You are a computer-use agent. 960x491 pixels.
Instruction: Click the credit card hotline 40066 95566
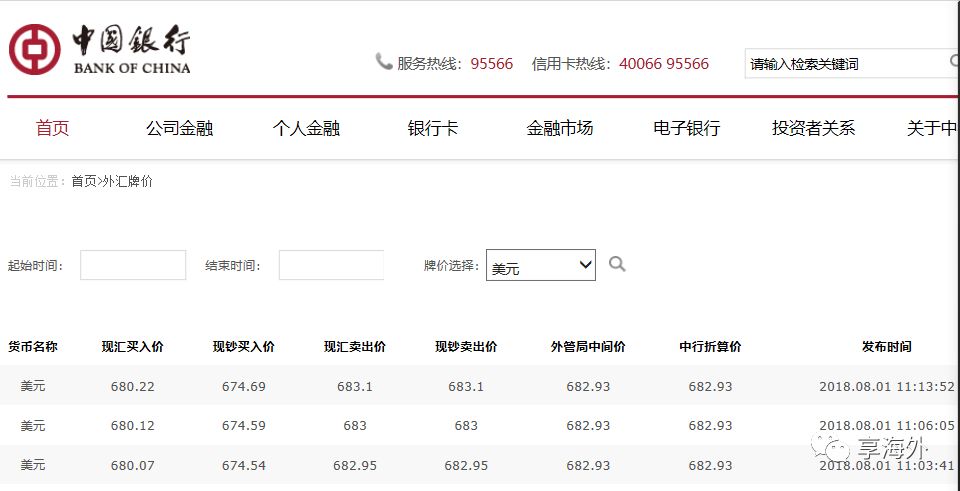pyautogui.click(x=664, y=64)
